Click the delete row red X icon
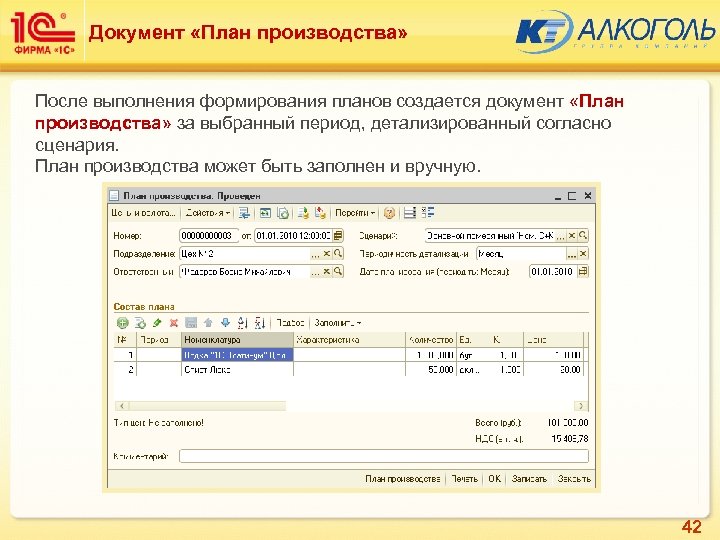Screen dimensions: 720x540 point(174,323)
